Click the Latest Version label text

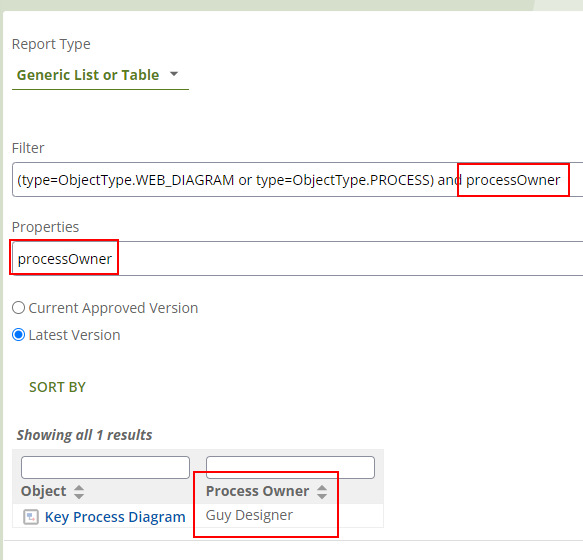click(74, 335)
